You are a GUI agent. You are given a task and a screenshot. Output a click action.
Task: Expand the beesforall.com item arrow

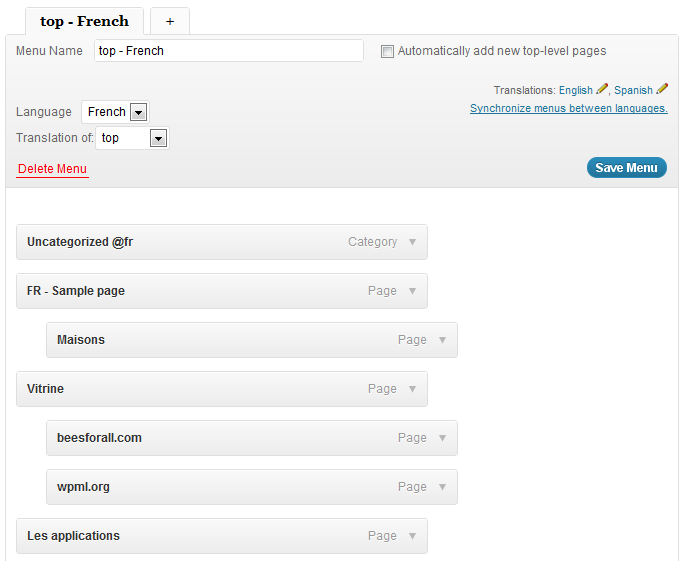pos(442,438)
